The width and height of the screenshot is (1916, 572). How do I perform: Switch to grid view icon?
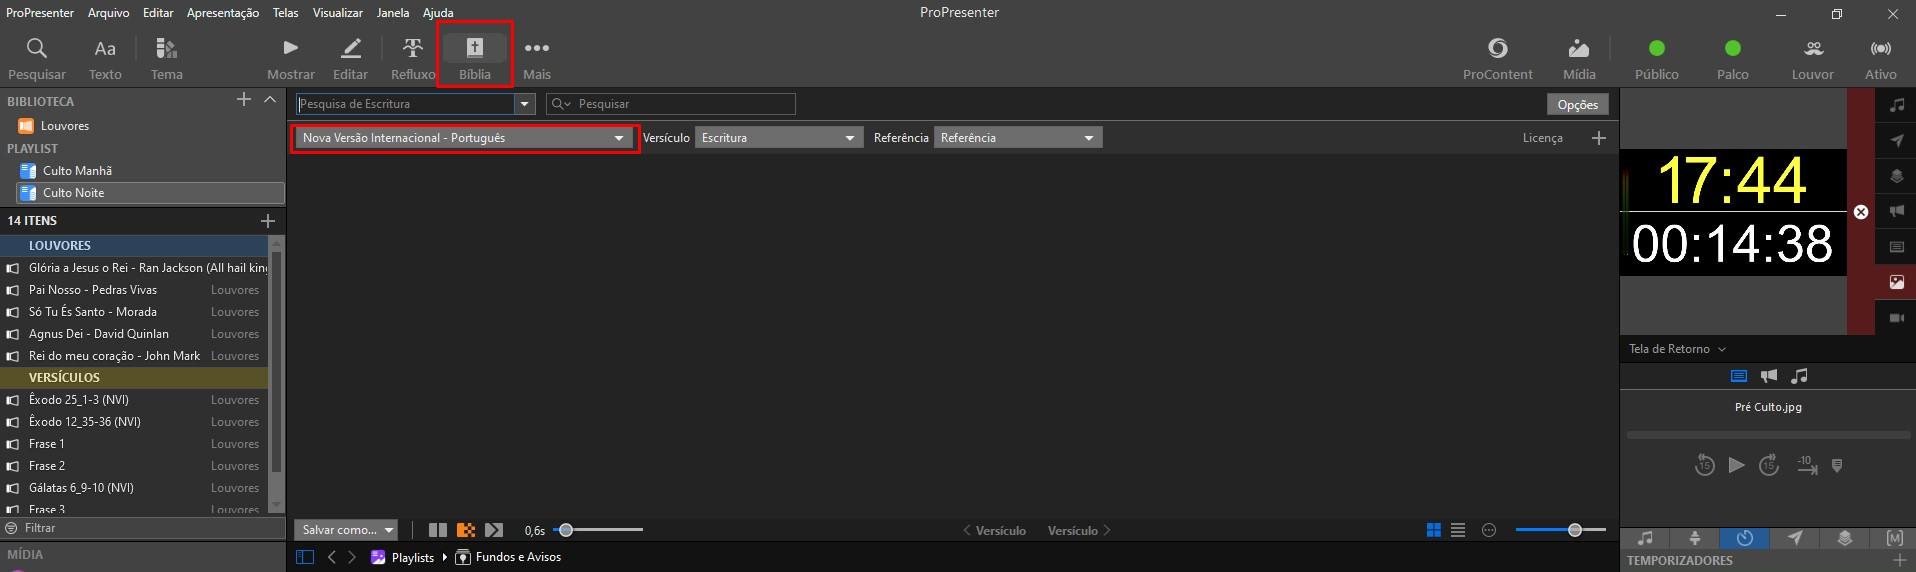1434,530
